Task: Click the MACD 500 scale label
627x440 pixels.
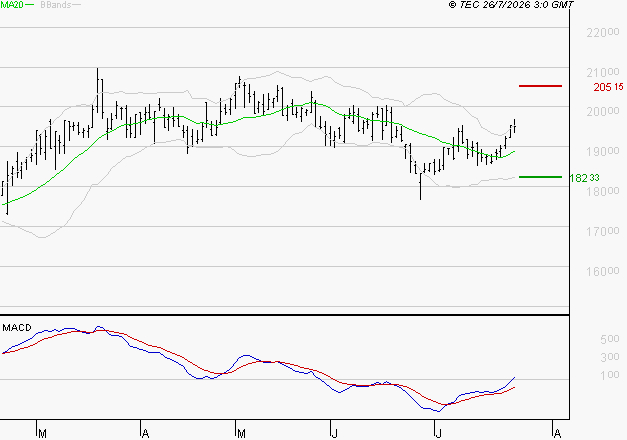Action: point(610,339)
